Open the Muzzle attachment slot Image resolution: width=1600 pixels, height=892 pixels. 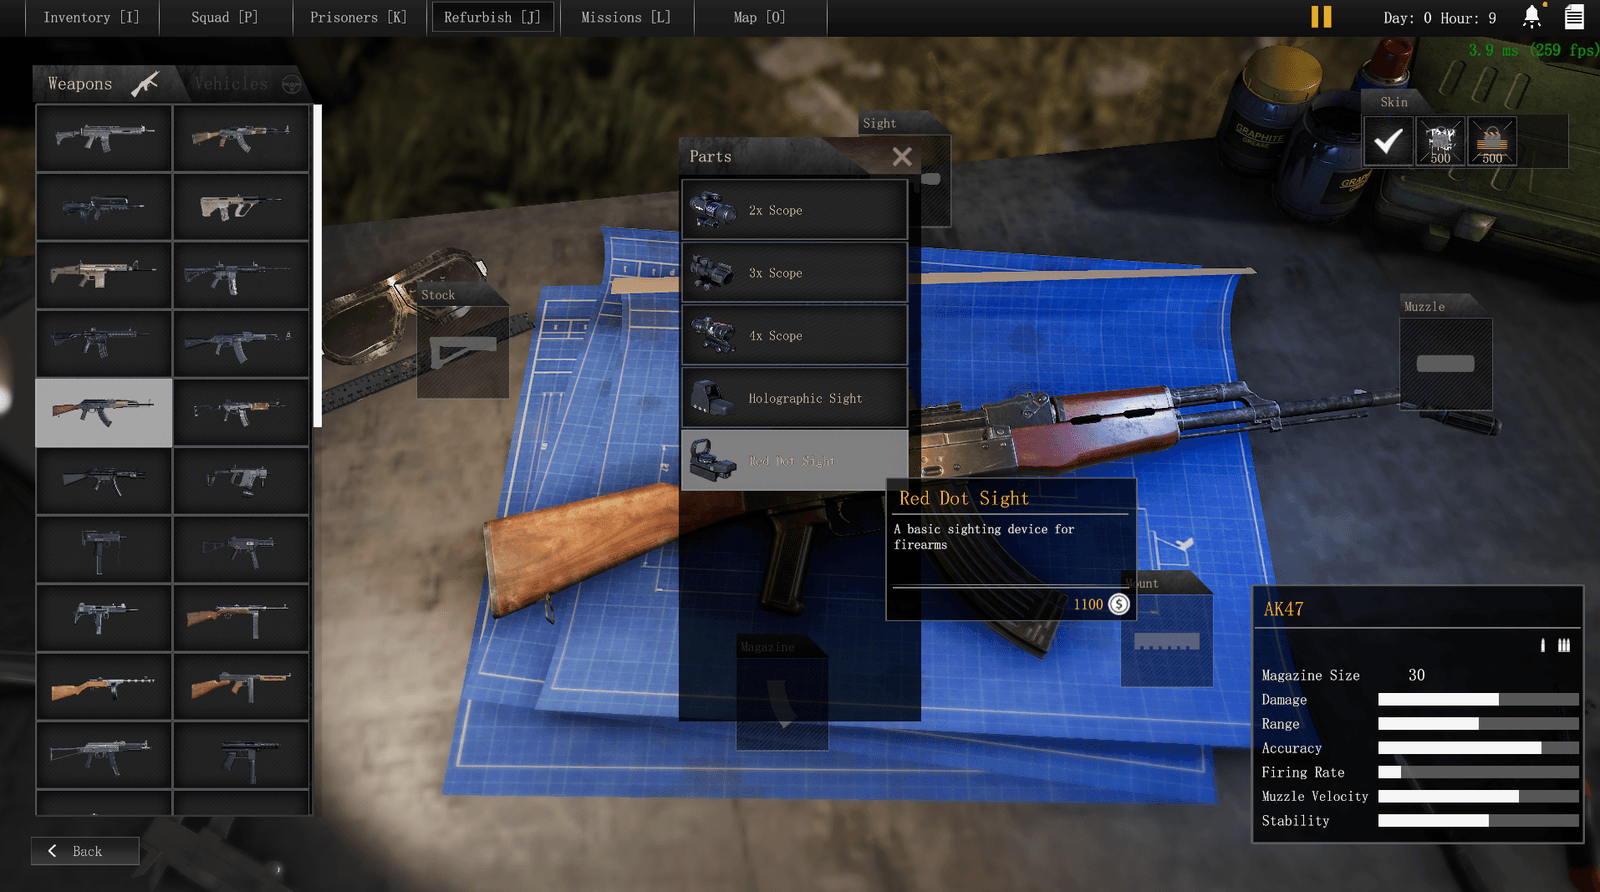click(x=1446, y=364)
